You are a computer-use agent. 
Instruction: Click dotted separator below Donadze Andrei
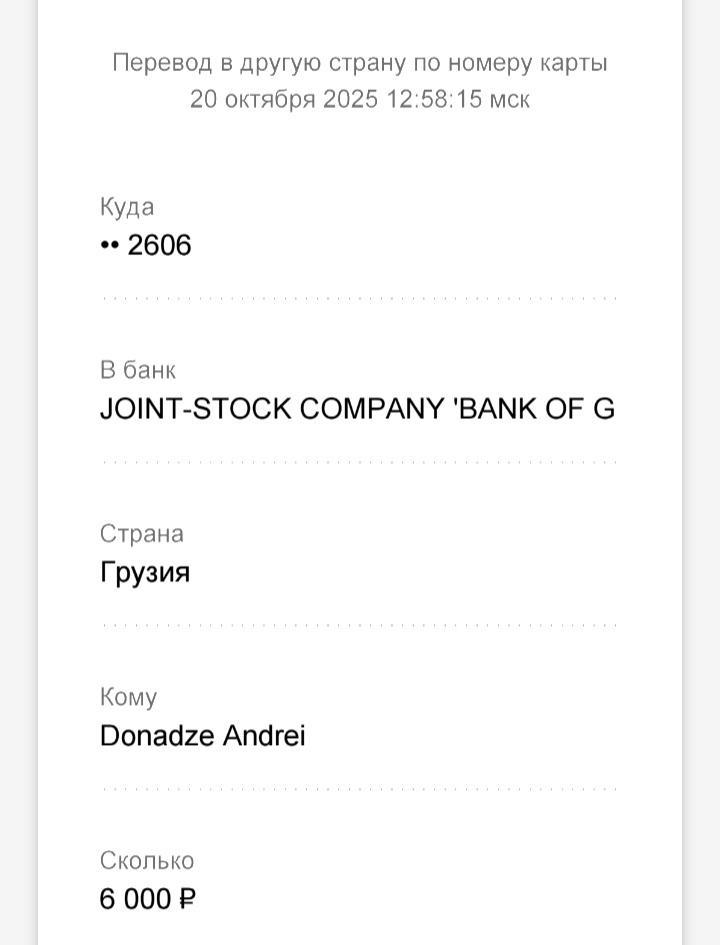359,789
